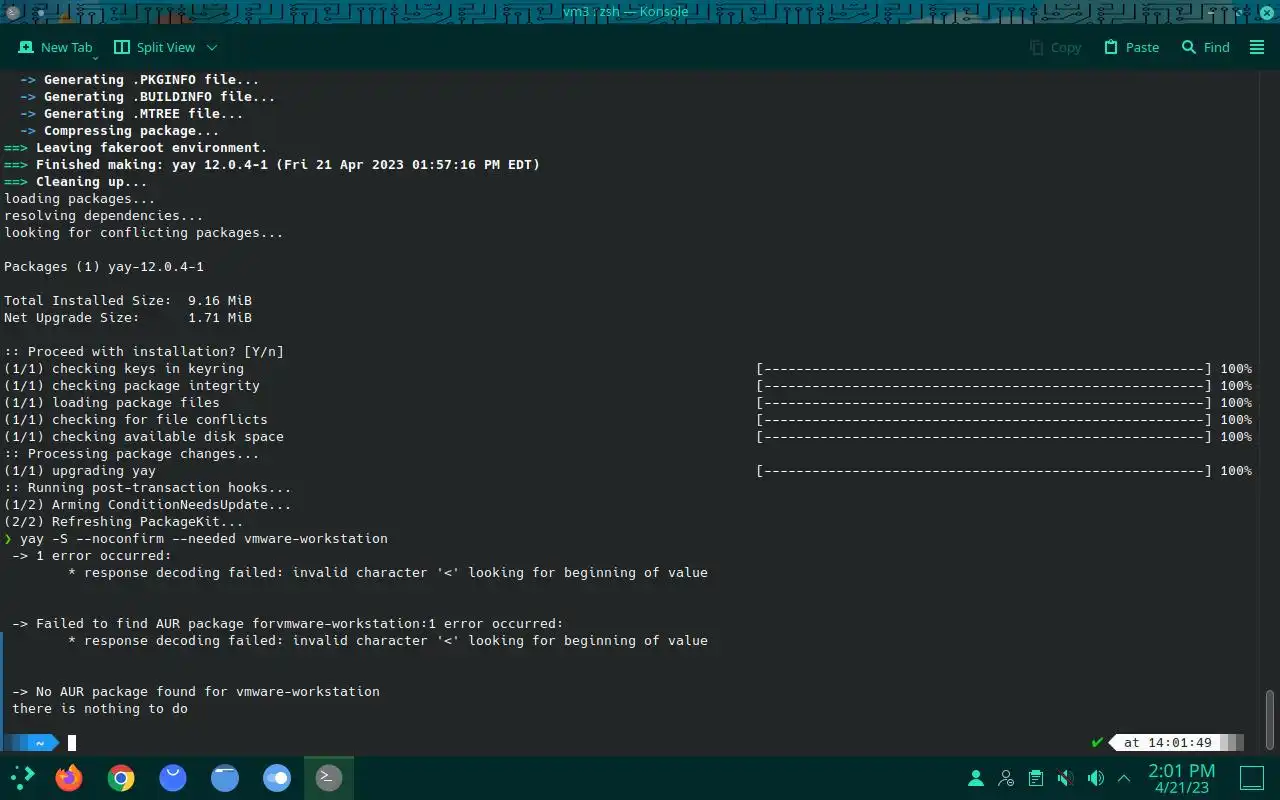This screenshot has height=800, width=1280.
Task: Click 'looking for conflicting packages...' line
Action: [144, 233]
